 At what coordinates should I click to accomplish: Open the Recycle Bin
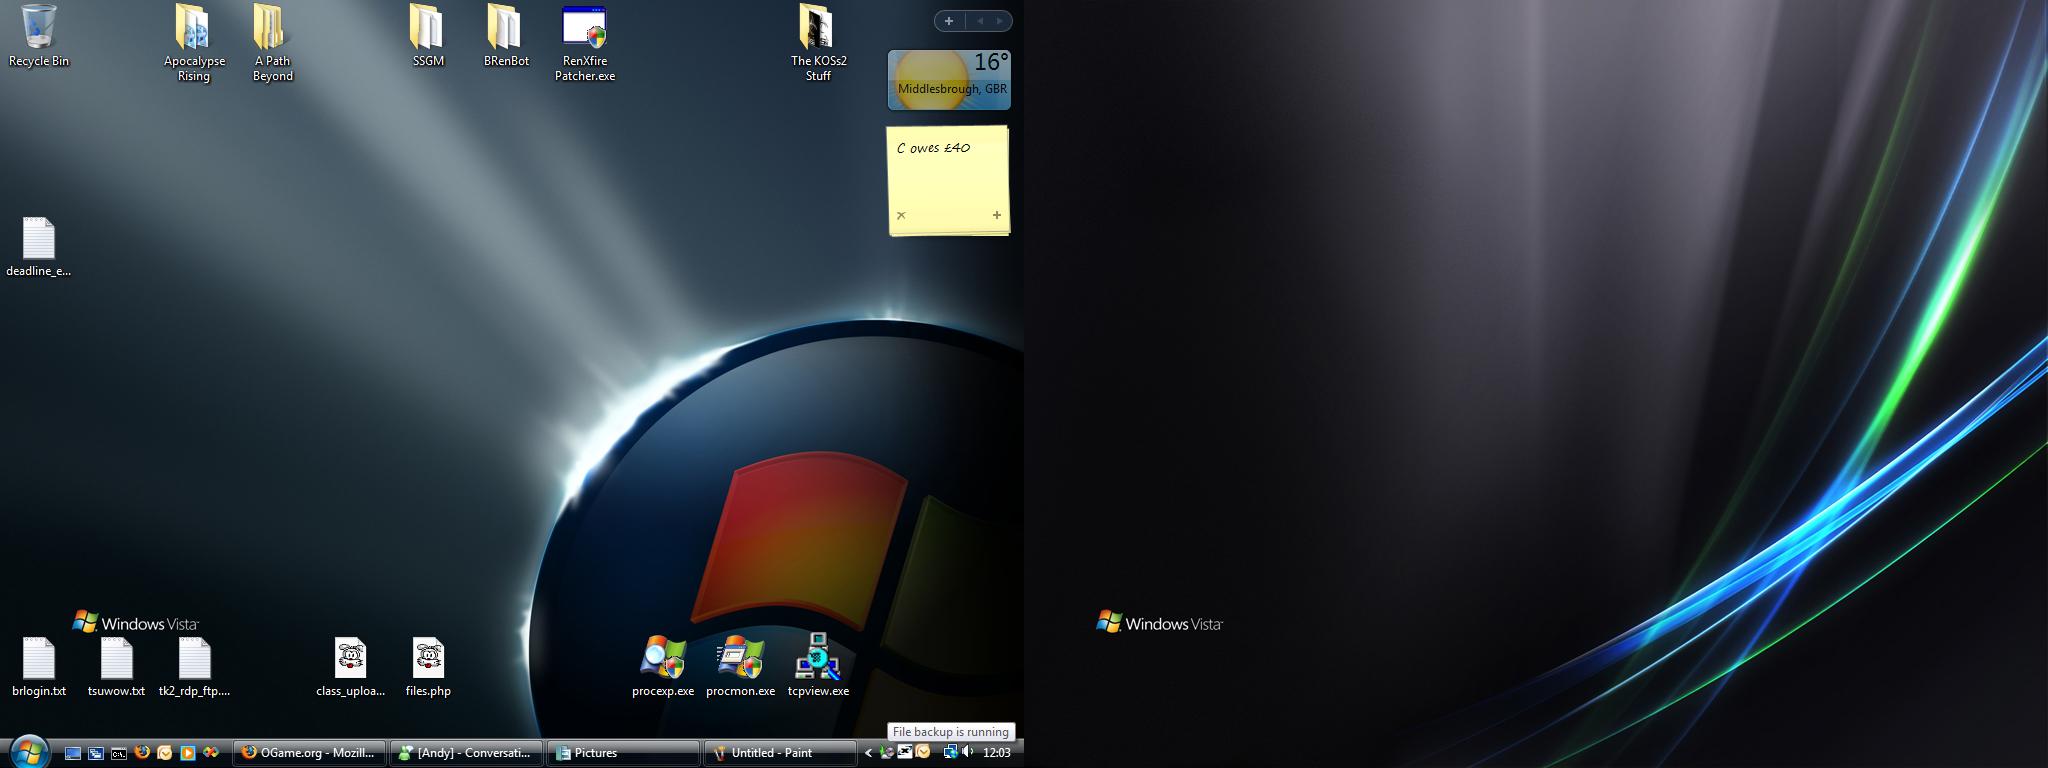(x=38, y=28)
